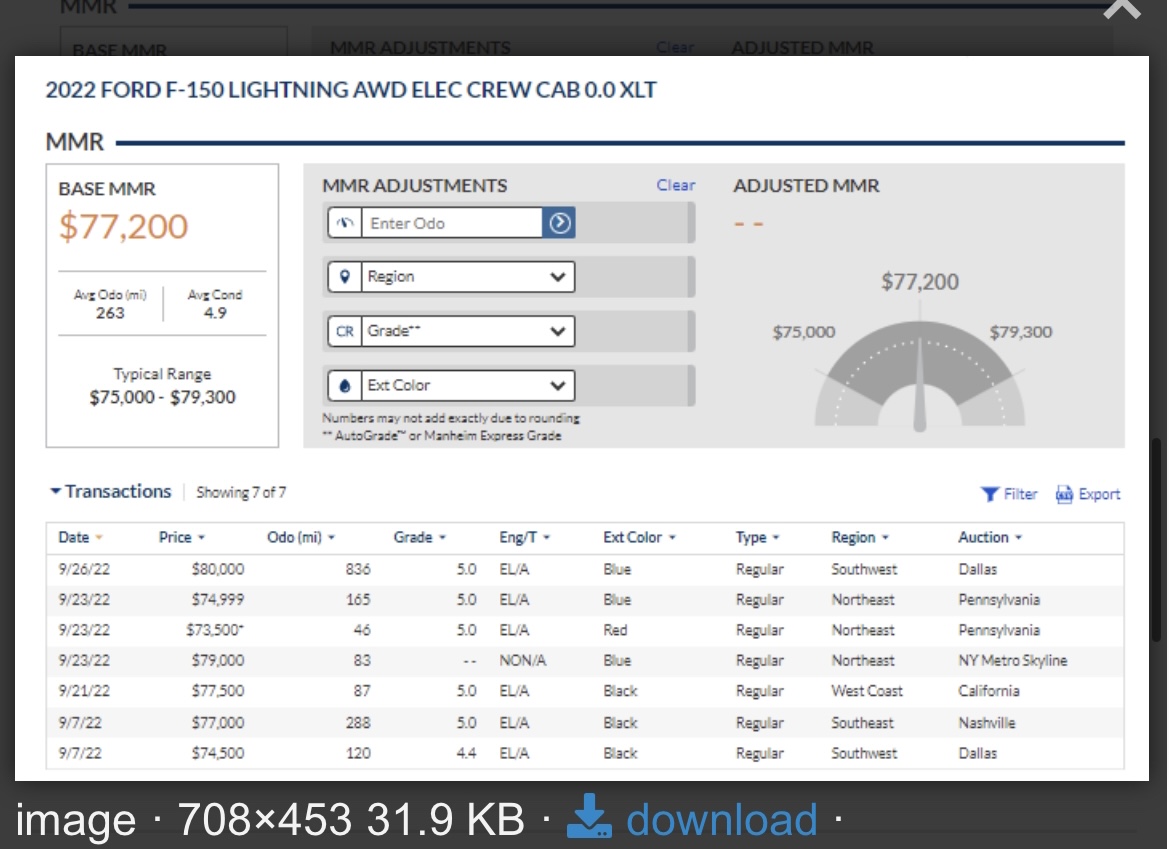Sort transactions by Type column
The image size is (1169, 849).
click(757, 537)
